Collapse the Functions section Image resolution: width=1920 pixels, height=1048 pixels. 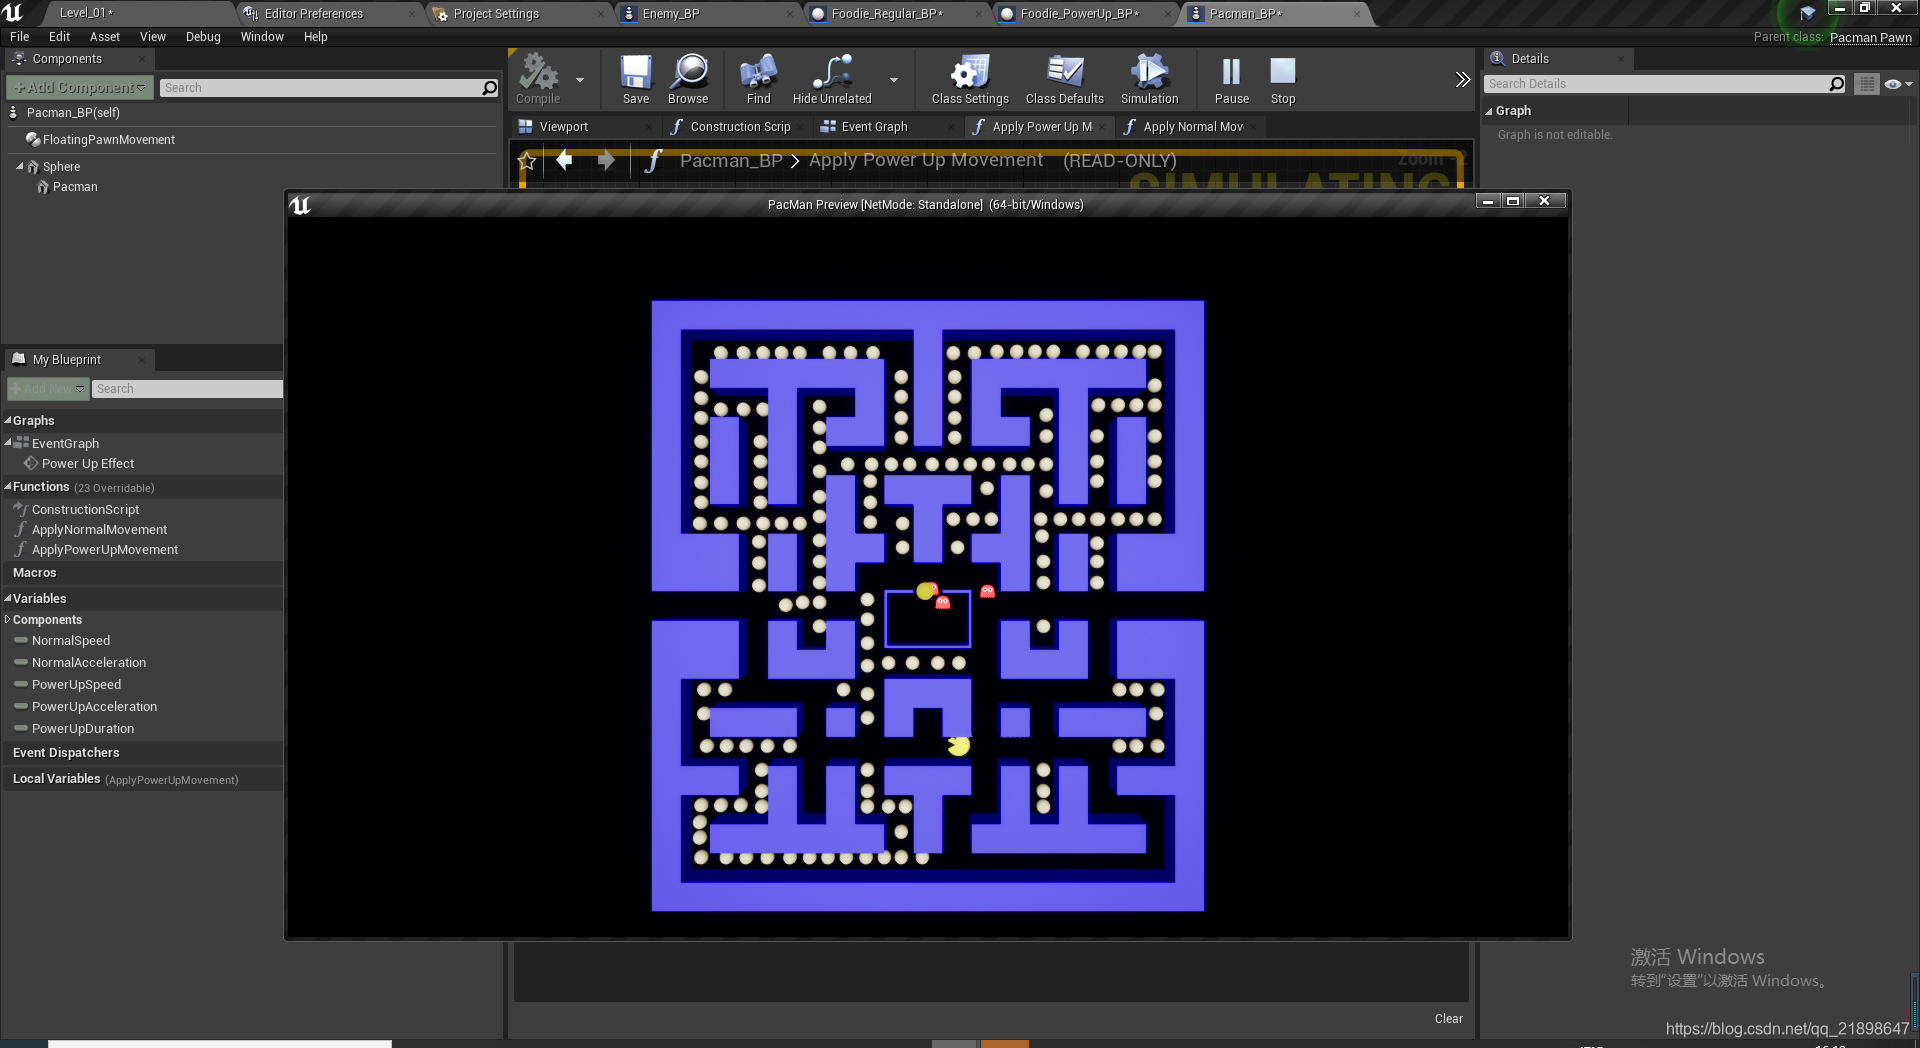pyautogui.click(x=8, y=487)
